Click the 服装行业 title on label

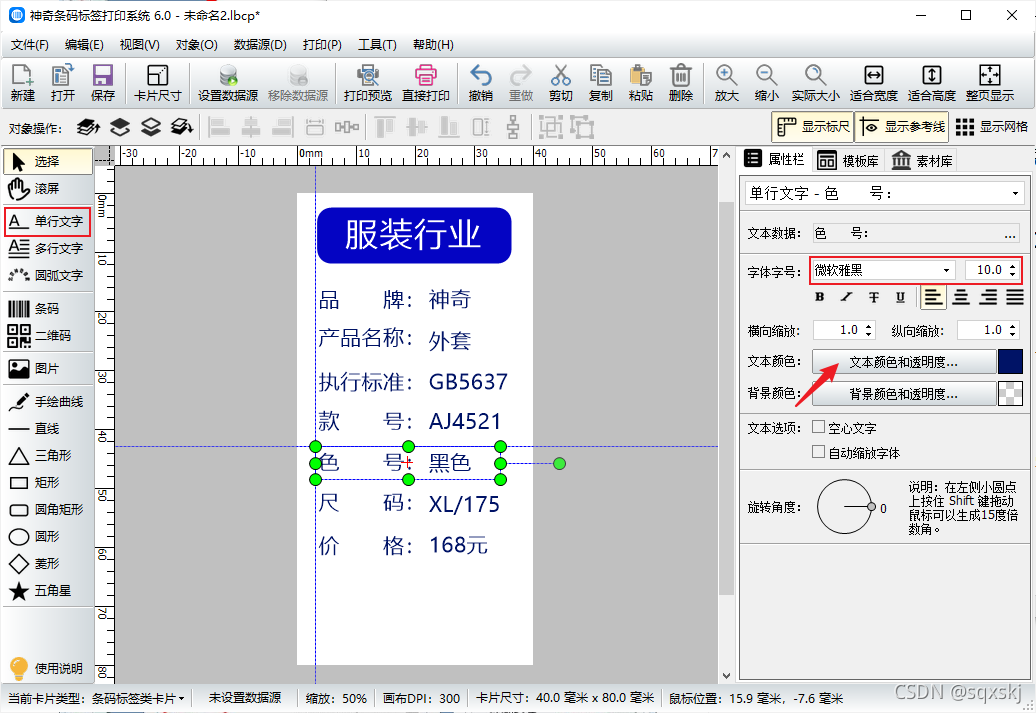click(414, 235)
